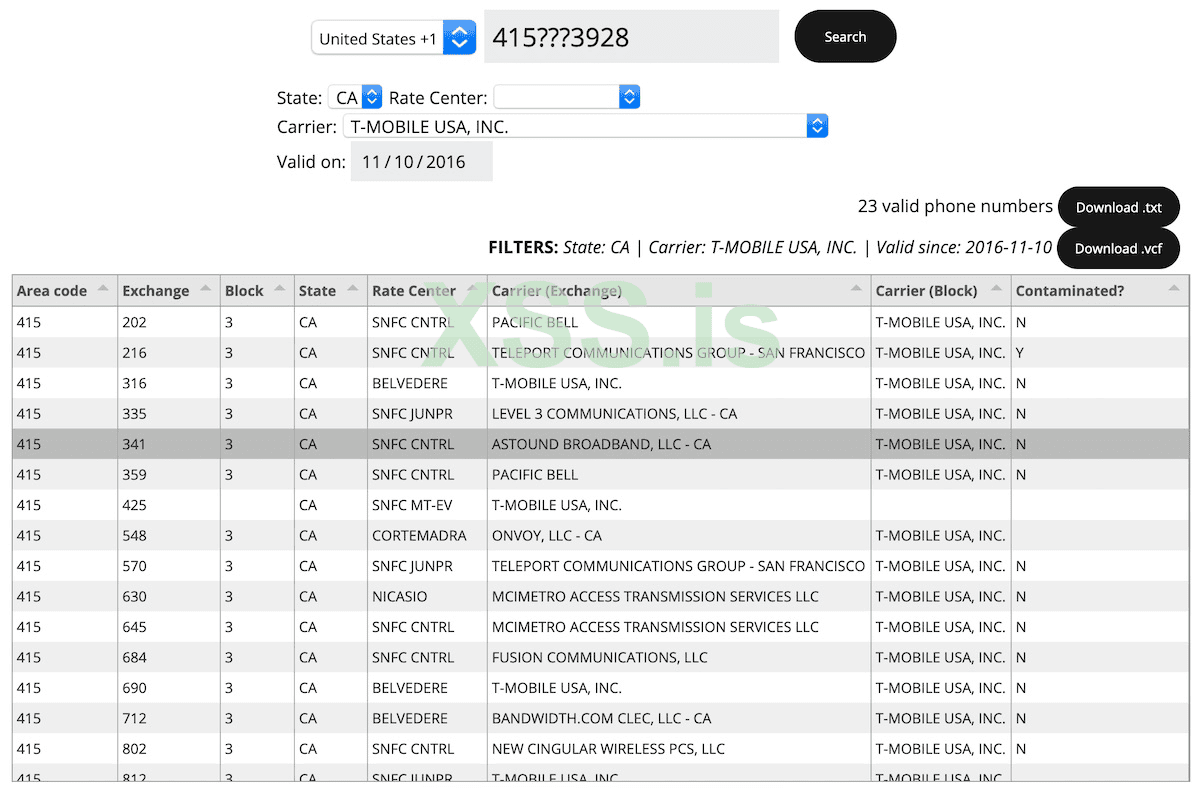Select exchange 712 cell
Screen dimensions: 1200x788
169,719
